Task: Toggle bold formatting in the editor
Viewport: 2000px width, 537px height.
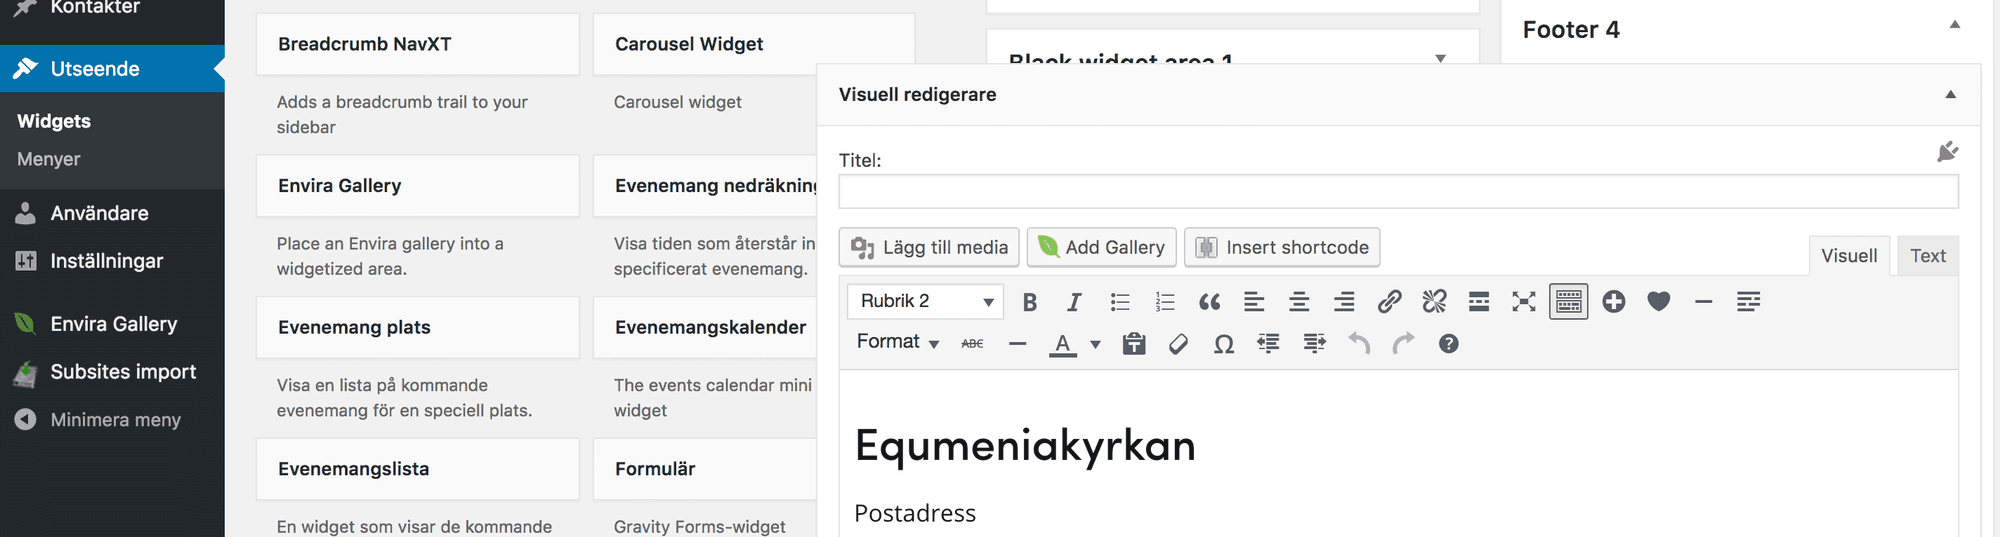Action: point(1030,302)
